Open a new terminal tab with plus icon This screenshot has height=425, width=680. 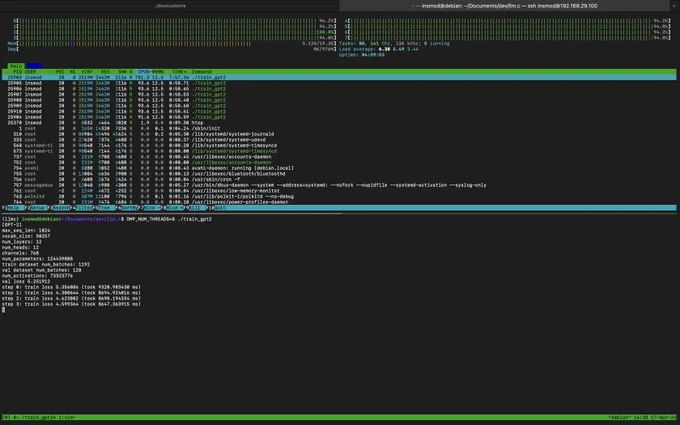674,6
